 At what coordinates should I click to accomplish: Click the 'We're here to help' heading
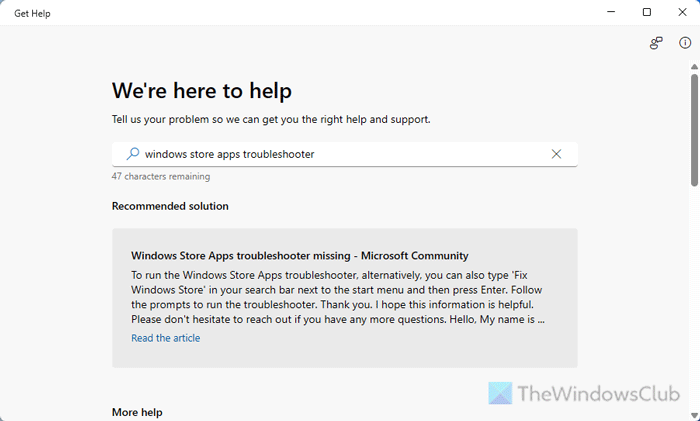click(202, 91)
